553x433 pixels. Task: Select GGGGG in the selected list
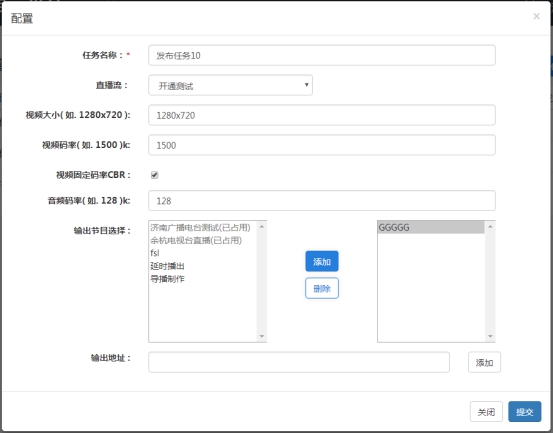[431, 227]
